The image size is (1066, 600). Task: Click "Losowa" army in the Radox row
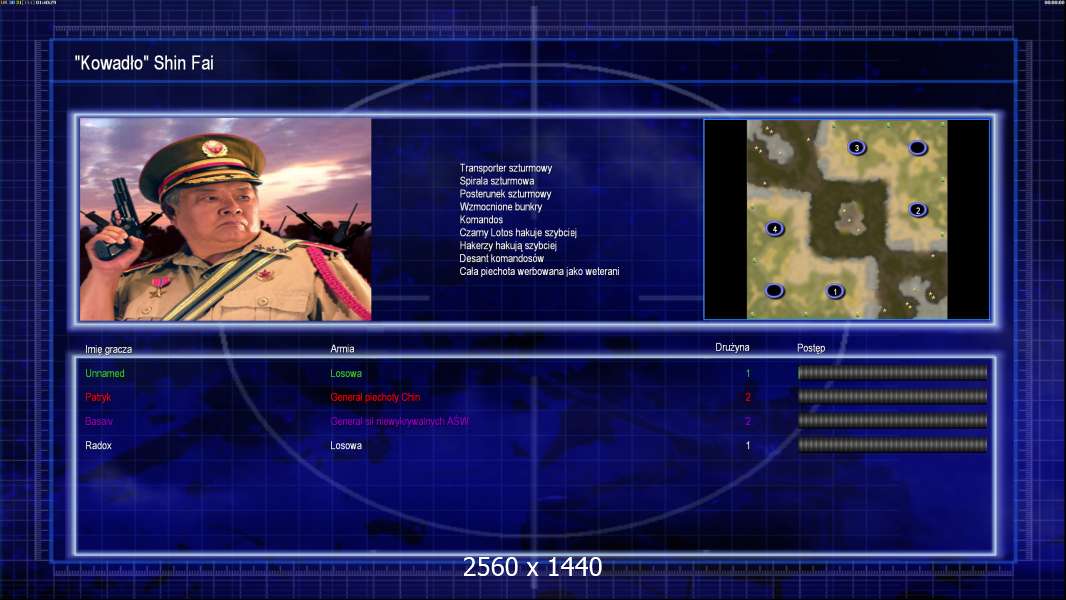tap(346, 446)
